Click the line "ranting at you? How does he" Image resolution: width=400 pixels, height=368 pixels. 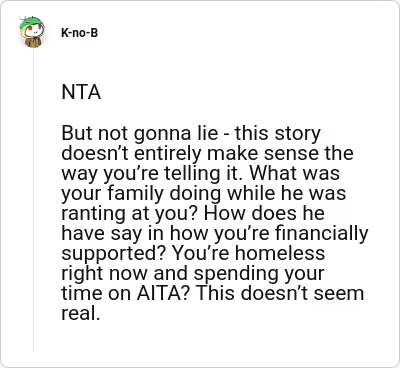(193, 213)
